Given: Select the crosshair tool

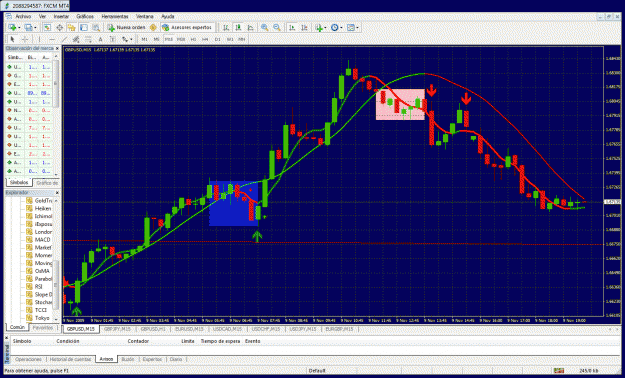Looking at the screenshot, I should 25,39.
